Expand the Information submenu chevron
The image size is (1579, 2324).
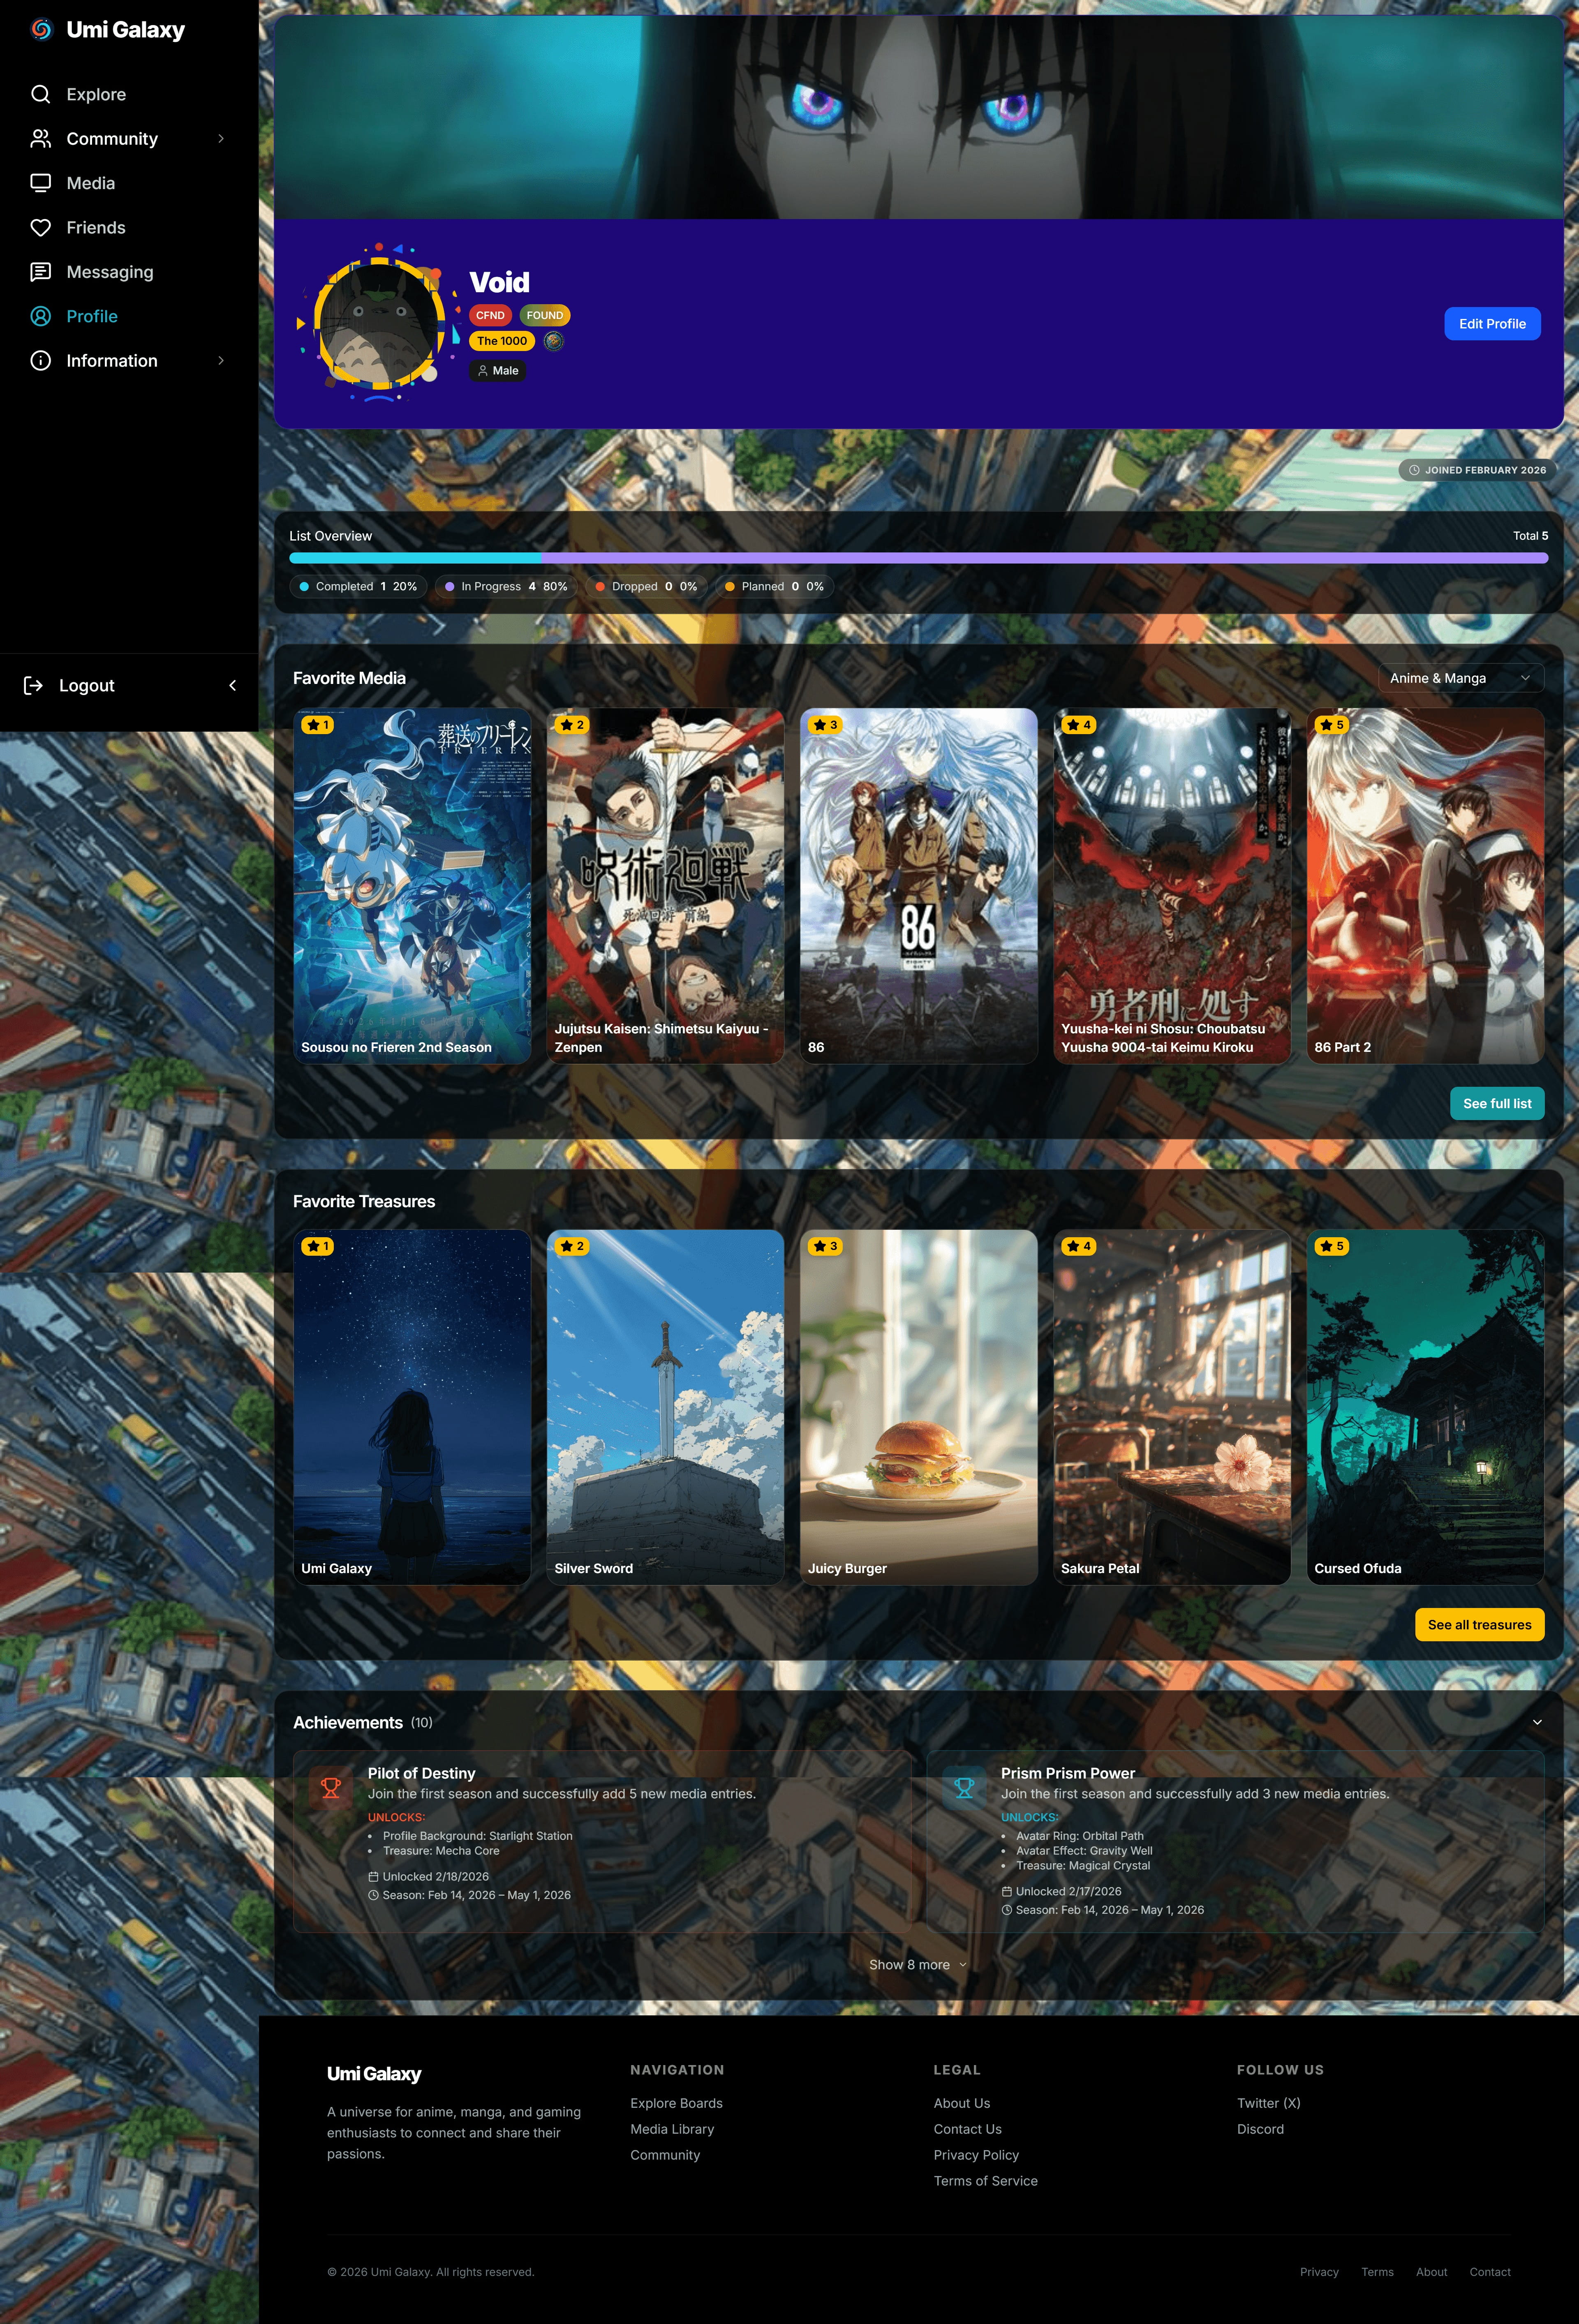pyautogui.click(x=221, y=361)
